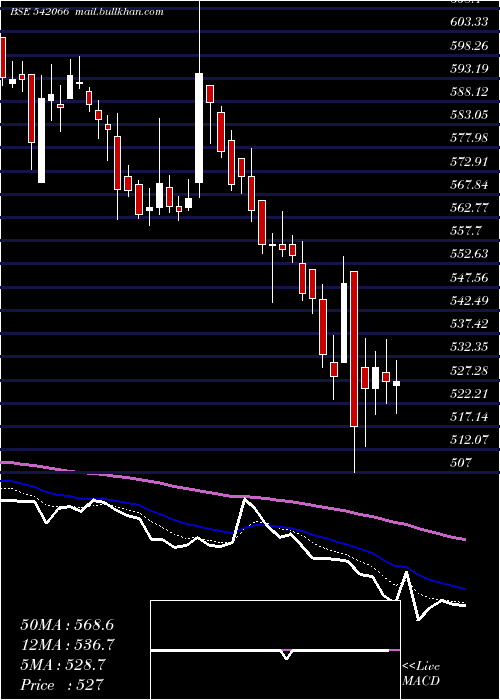Click the 583.05 price axis label
The height and width of the screenshot is (700, 500).
pos(469,115)
